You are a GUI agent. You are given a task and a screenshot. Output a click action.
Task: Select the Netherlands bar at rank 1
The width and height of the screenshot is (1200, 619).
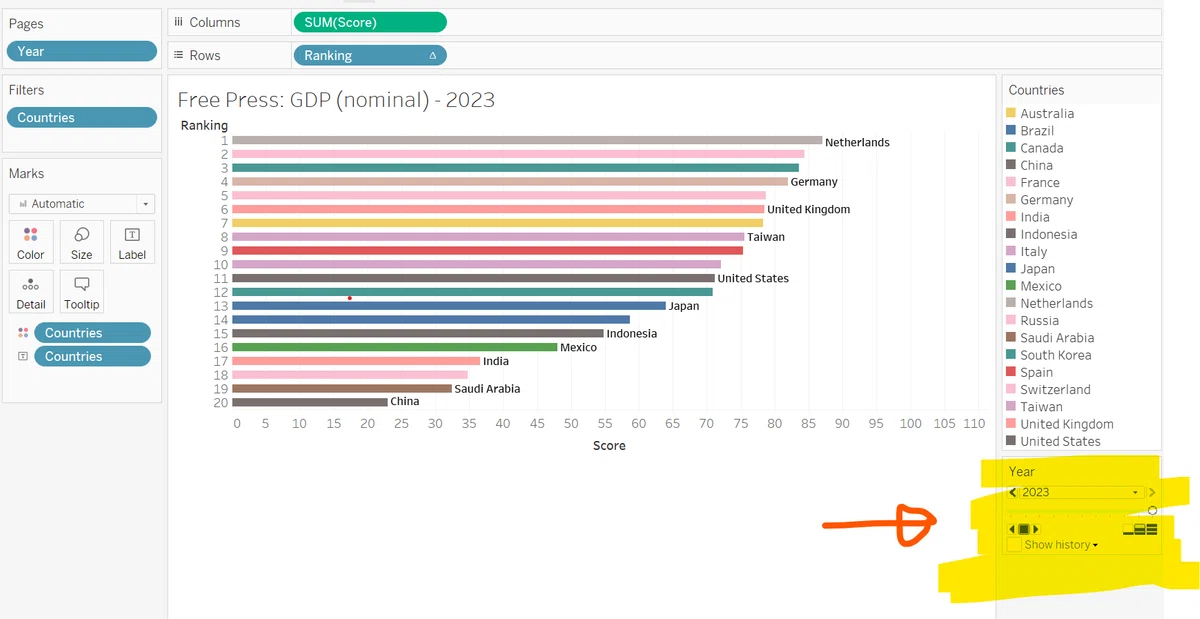click(x=527, y=141)
